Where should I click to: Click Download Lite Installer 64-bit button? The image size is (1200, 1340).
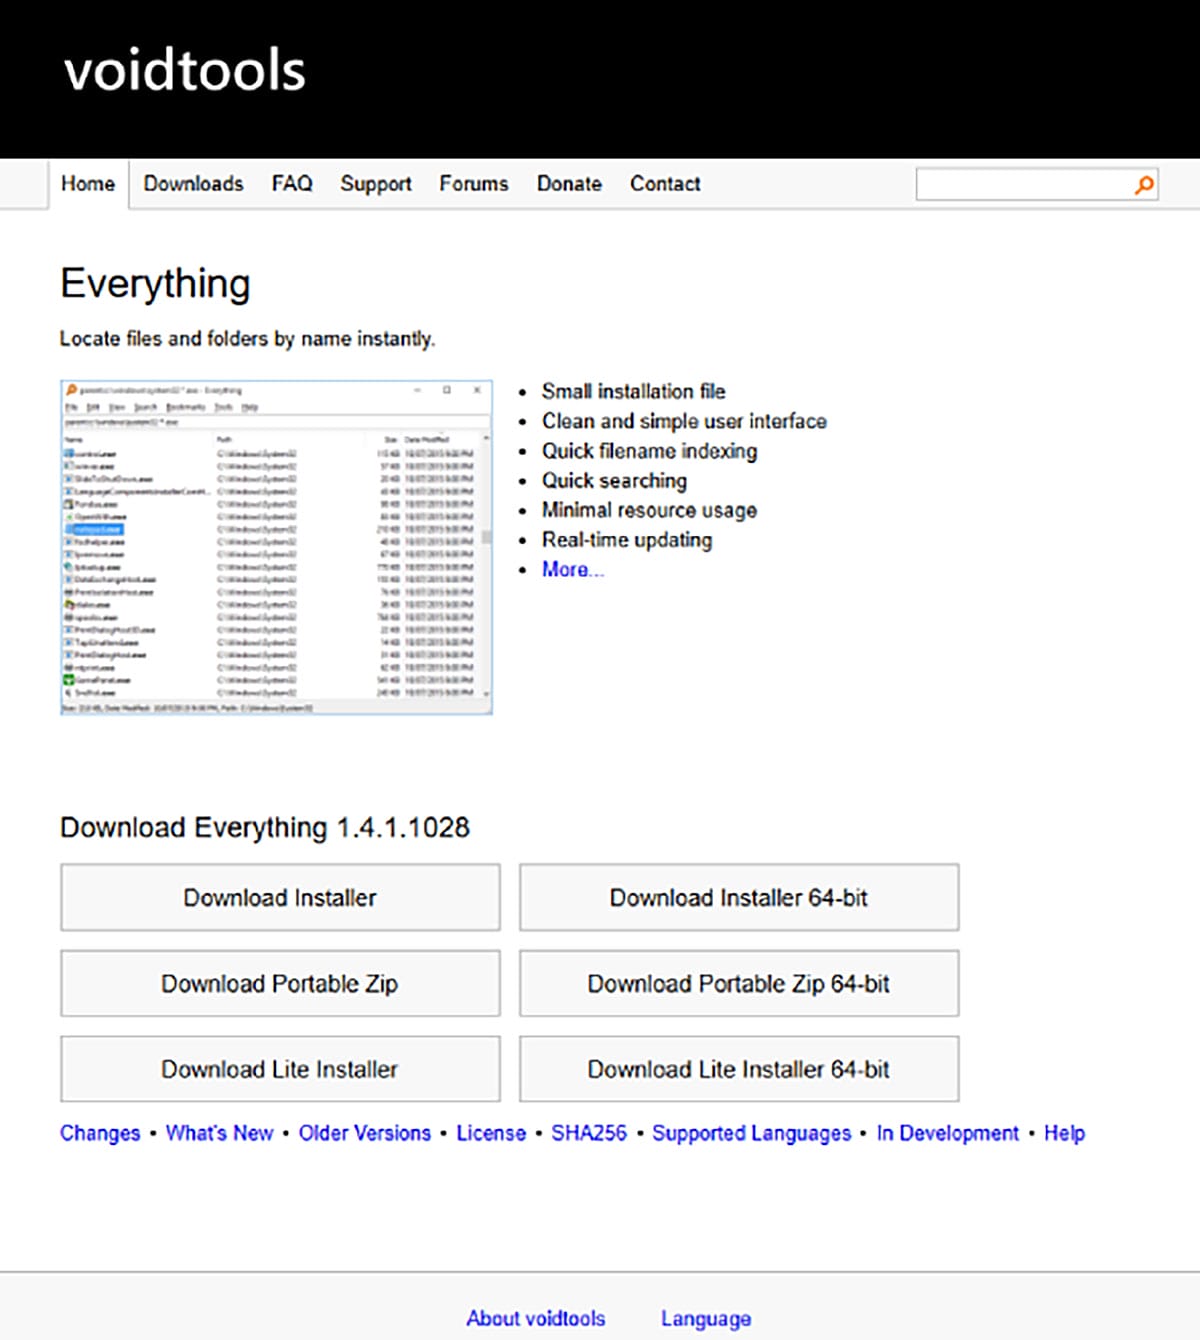[x=739, y=1070]
